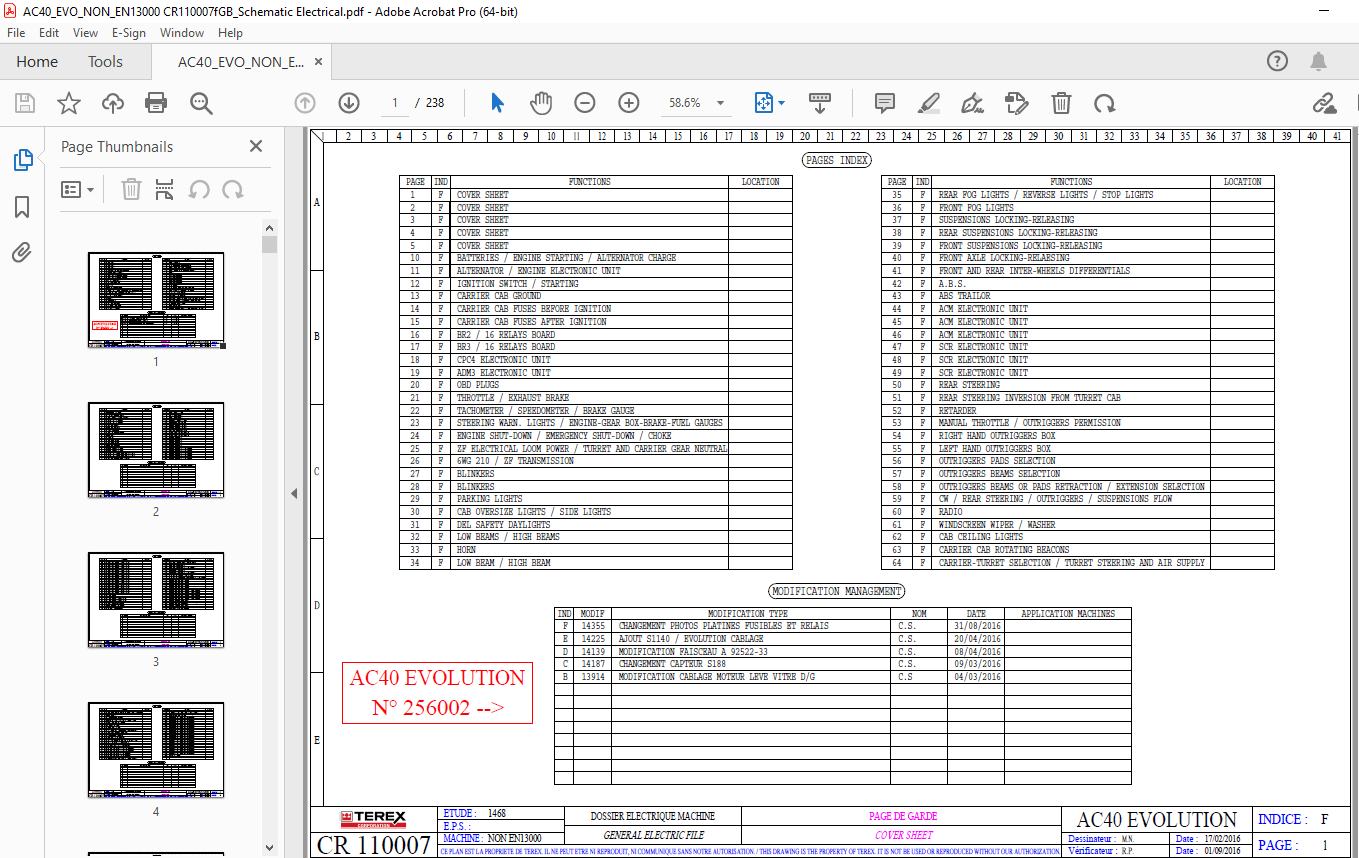Open Help with the question mark icon
This screenshot has width=1359, height=858.
[x=1277, y=61]
